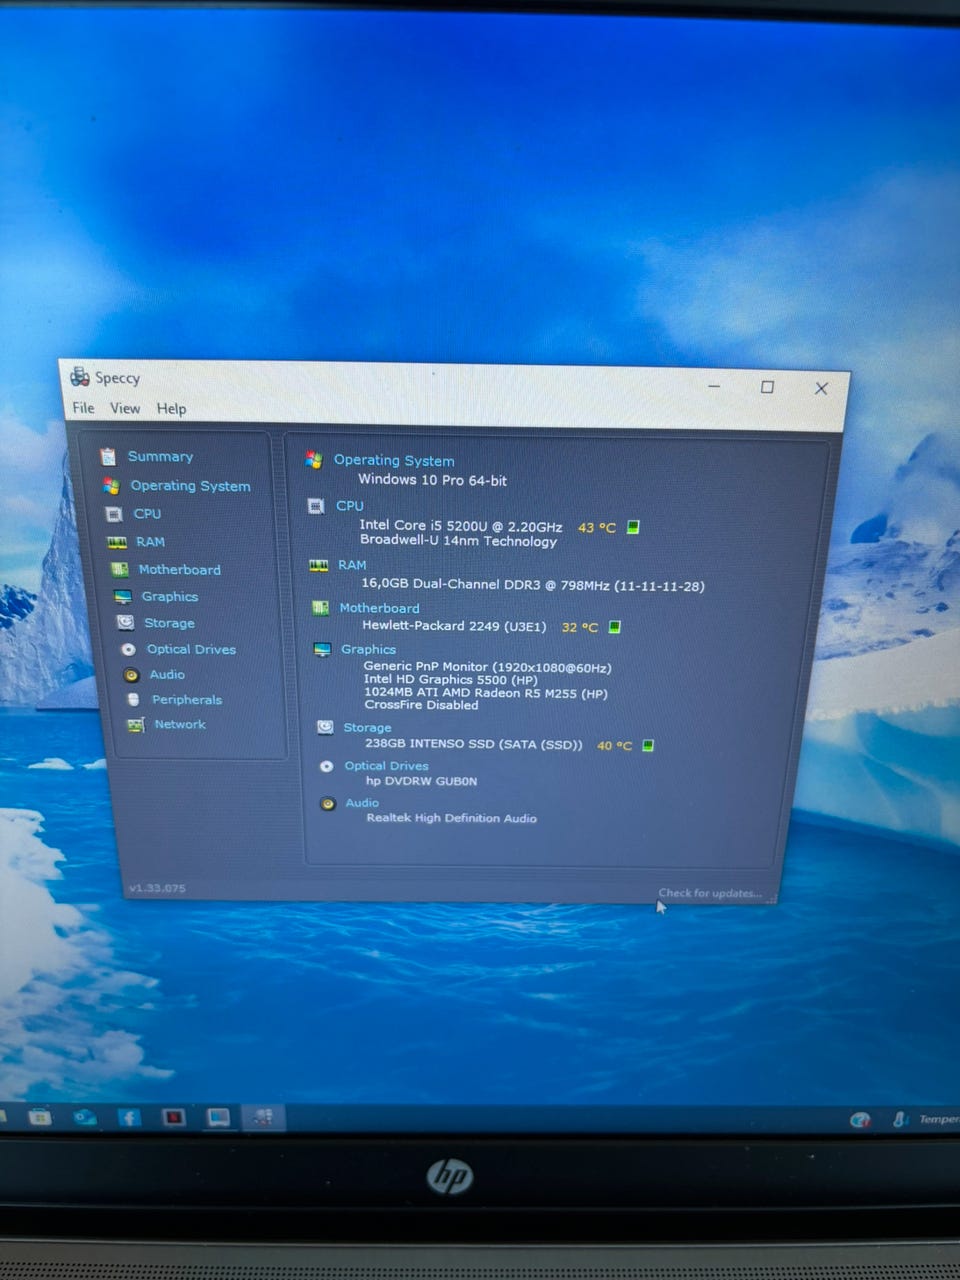Click 238GB INTENSO SSD line
The image size is (960, 1280).
(474, 744)
